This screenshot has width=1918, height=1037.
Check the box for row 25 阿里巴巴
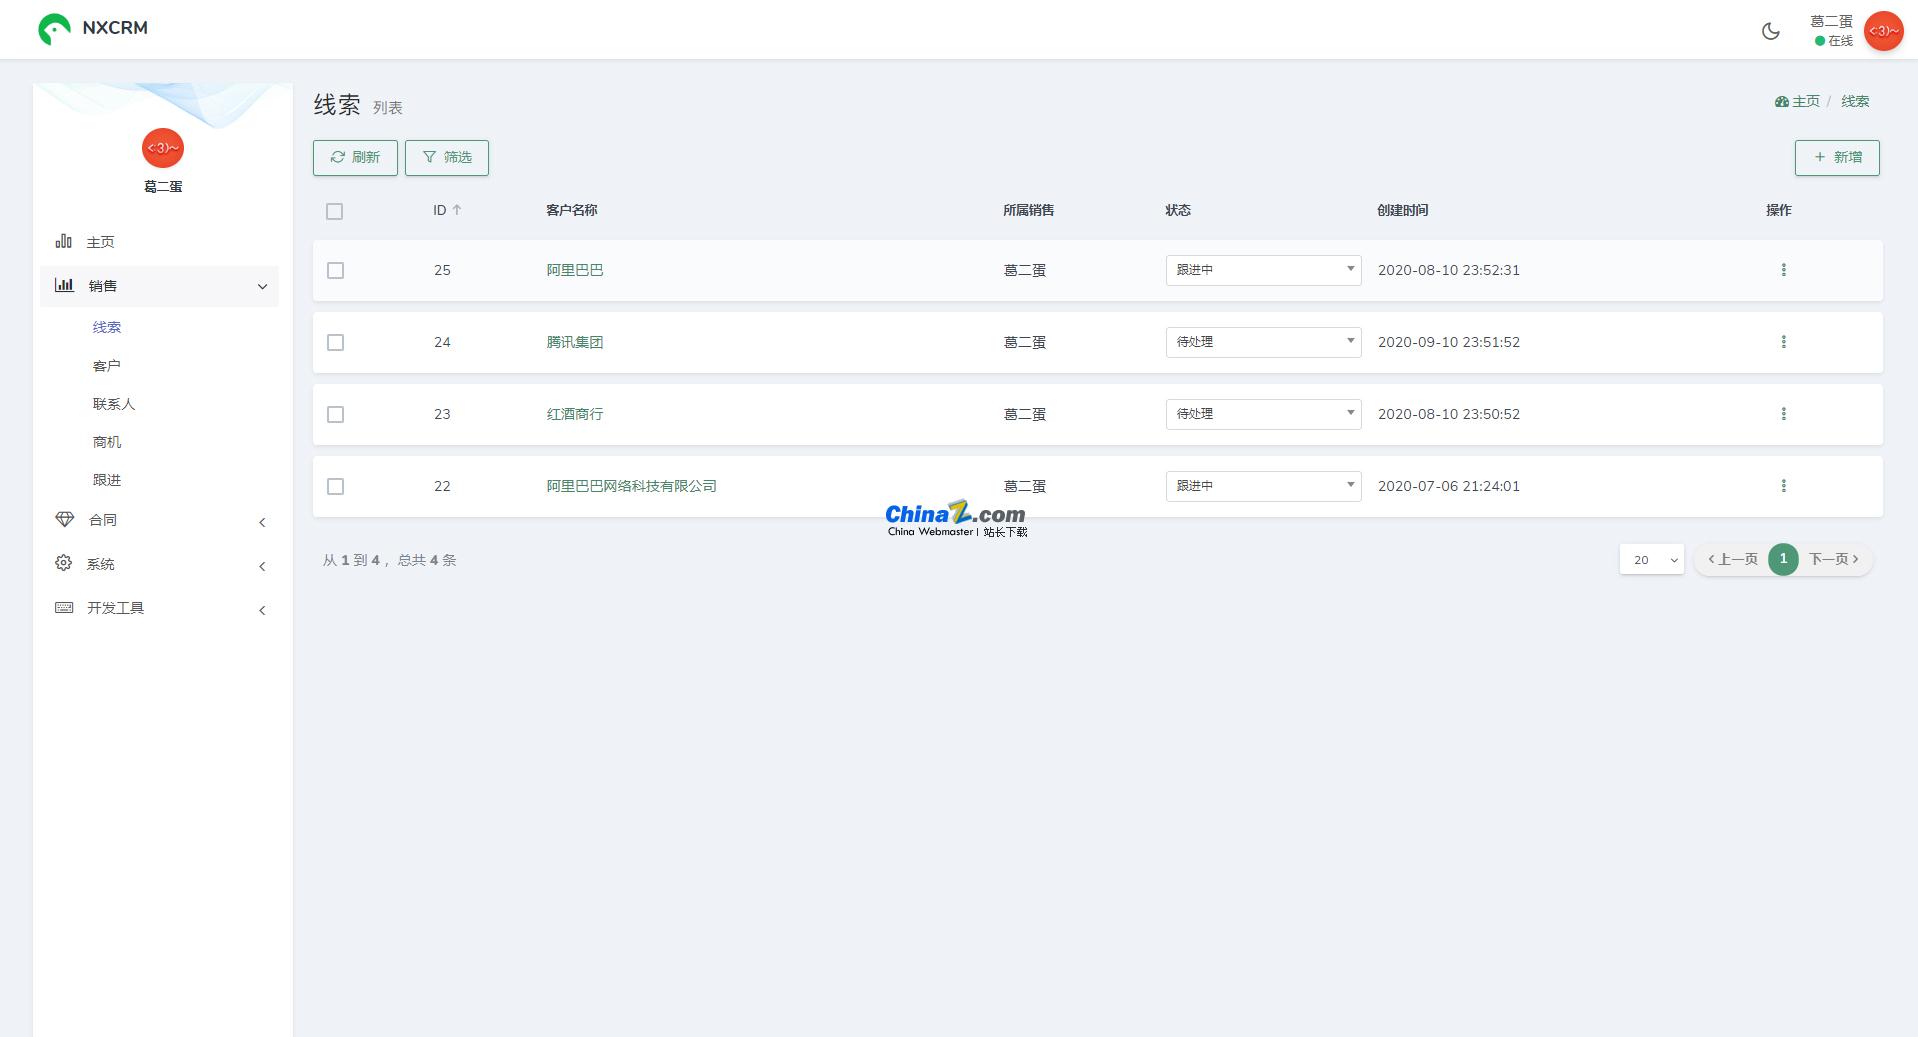335,270
